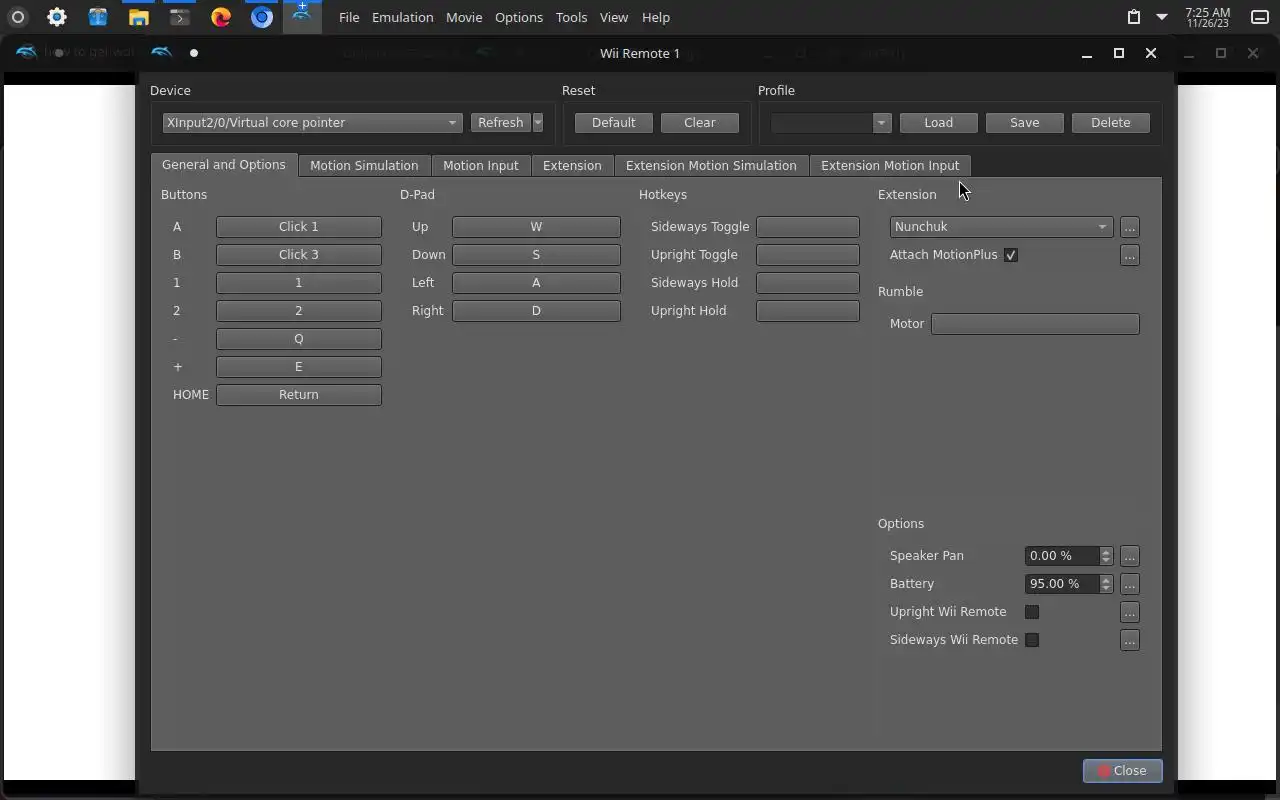Viewport: 1280px width, 800px height.
Task: Expand the system tray hidden icons arrow
Action: point(1162,17)
